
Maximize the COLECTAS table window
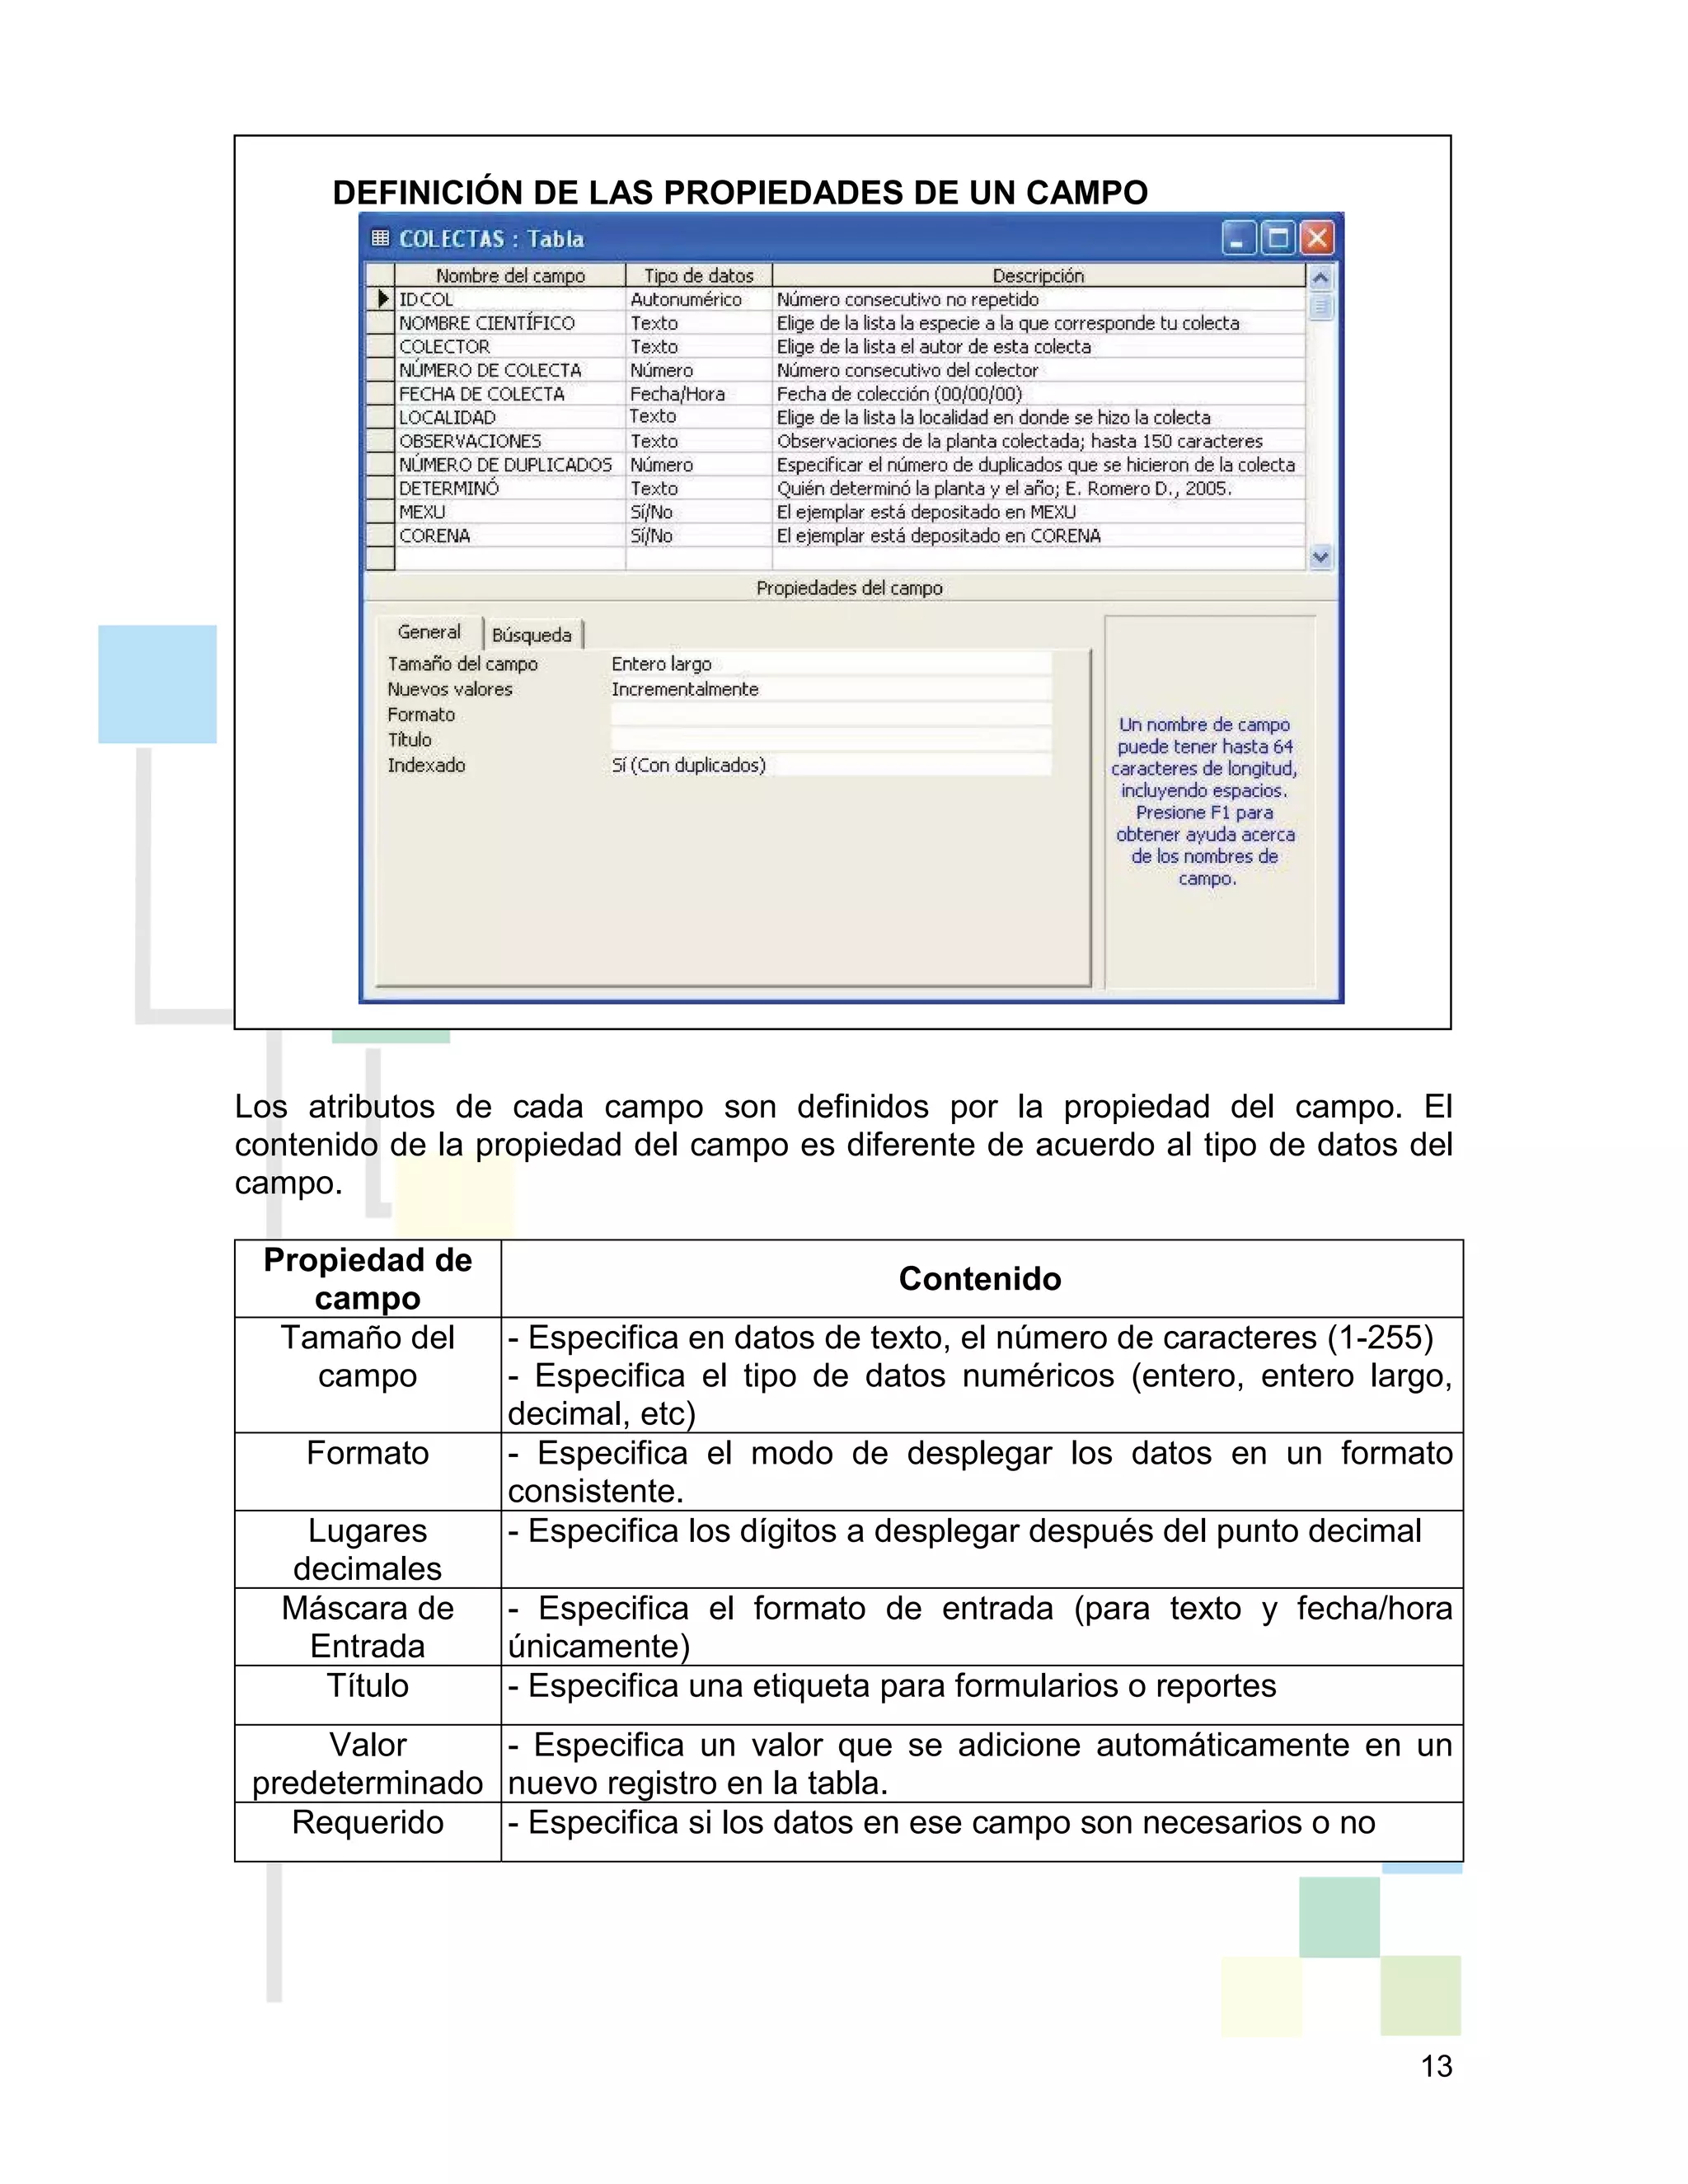click(x=1278, y=239)
